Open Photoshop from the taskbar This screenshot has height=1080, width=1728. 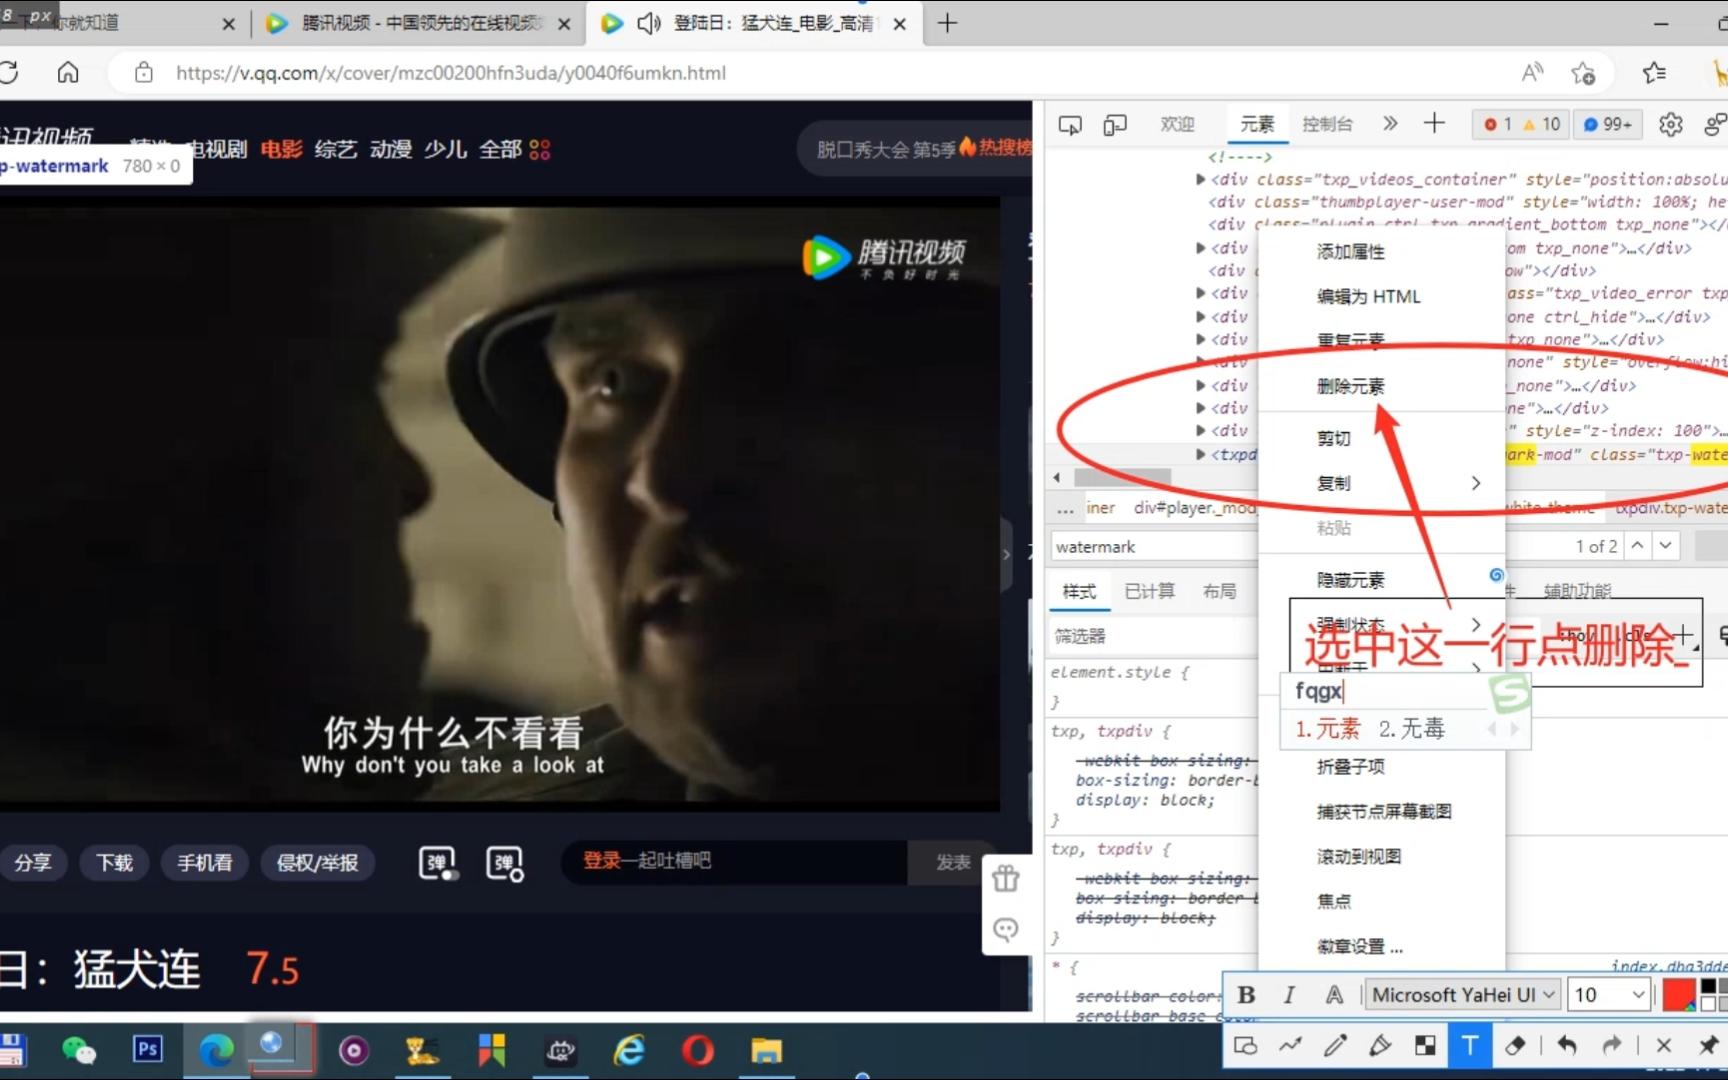(147, 1049)
